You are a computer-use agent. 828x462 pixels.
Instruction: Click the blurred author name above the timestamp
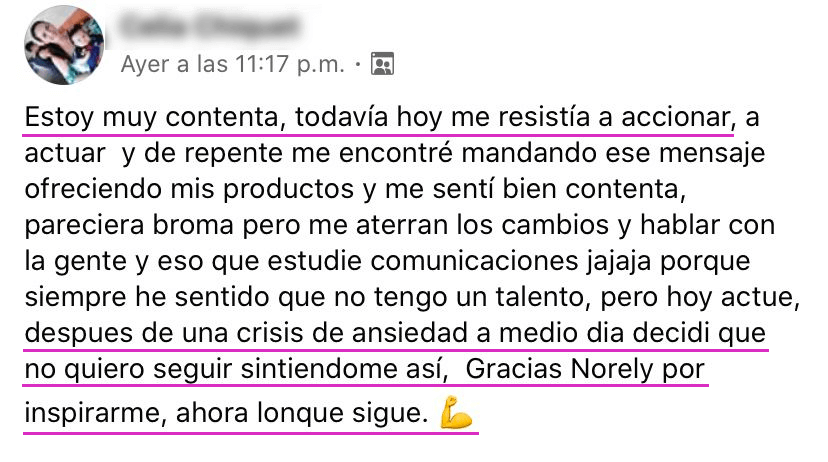click(209, 26)
